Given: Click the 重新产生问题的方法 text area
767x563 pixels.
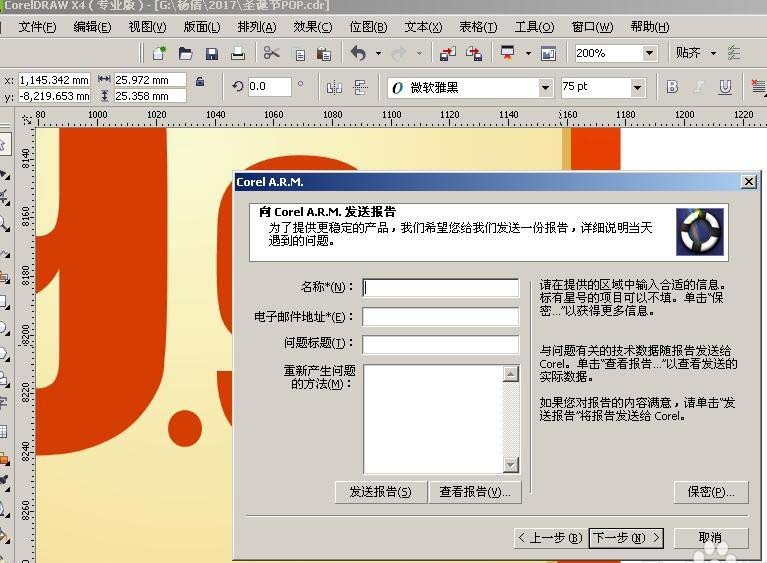Looking at the screenshot, I should [x=434, y=419].
